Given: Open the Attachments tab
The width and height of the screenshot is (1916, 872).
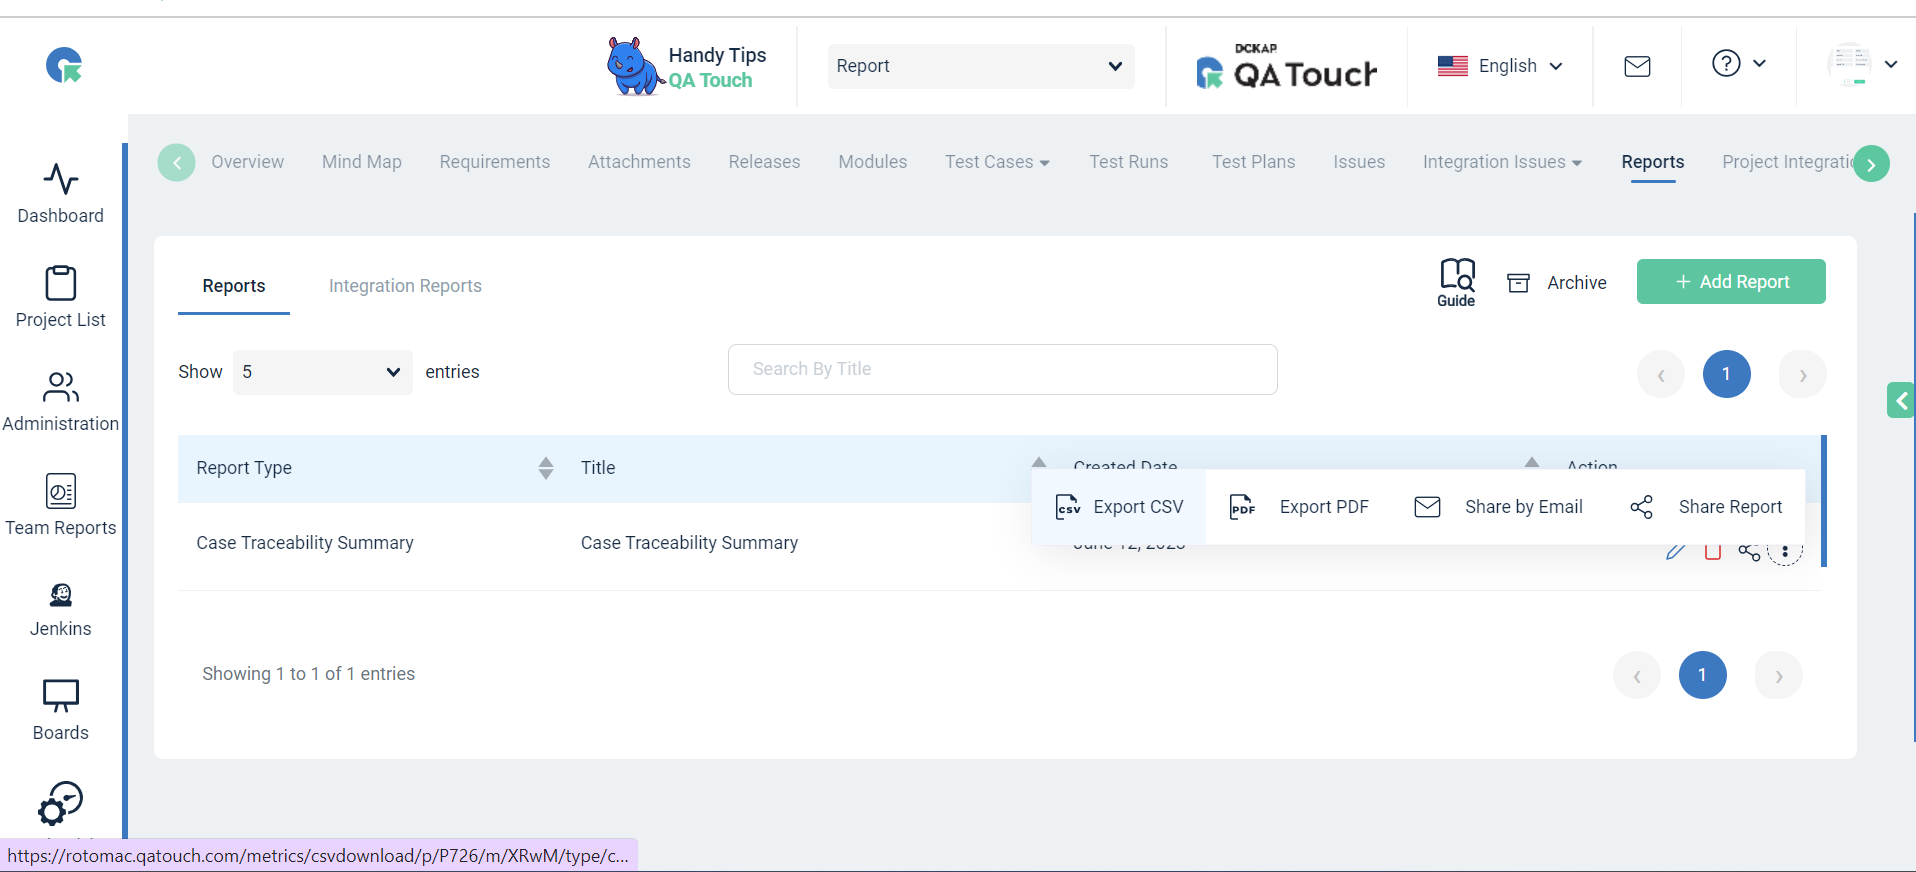Looking at the screenshot, I should coord(639,162).
